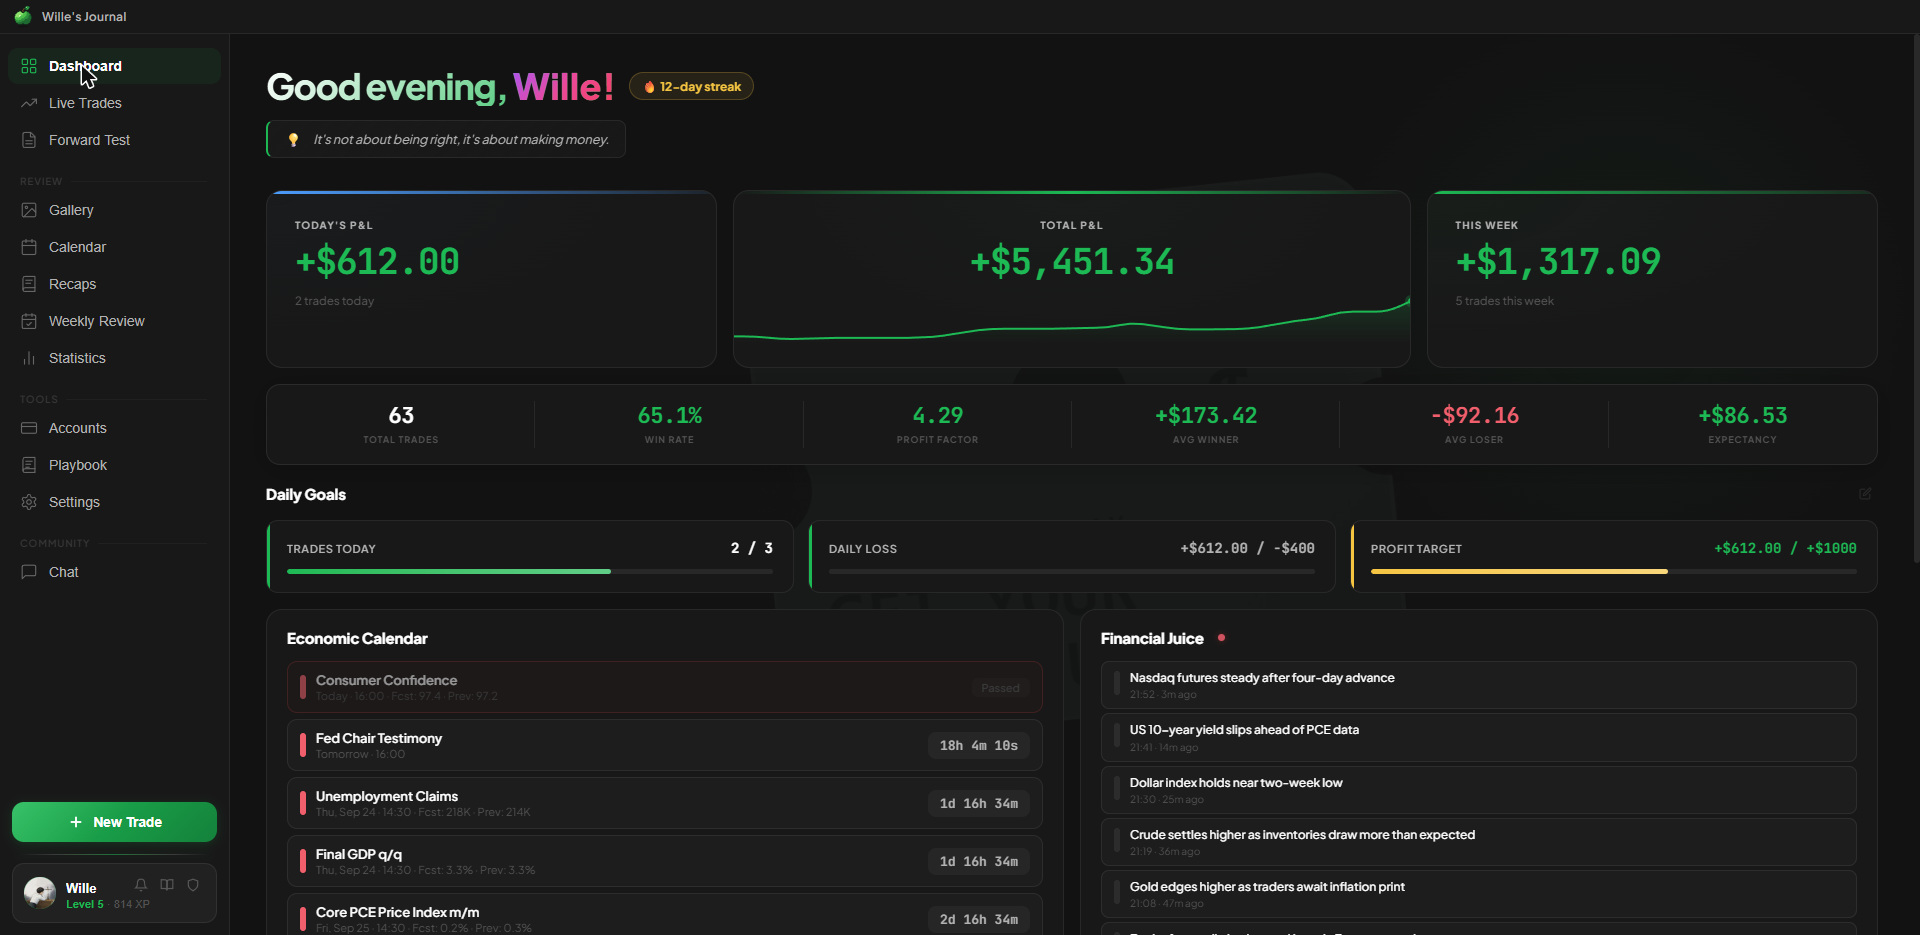The width and height of the screenshot is (1920, 935).
Task: Click the +$86.53 expectancy value
Action: point(1742,415)
